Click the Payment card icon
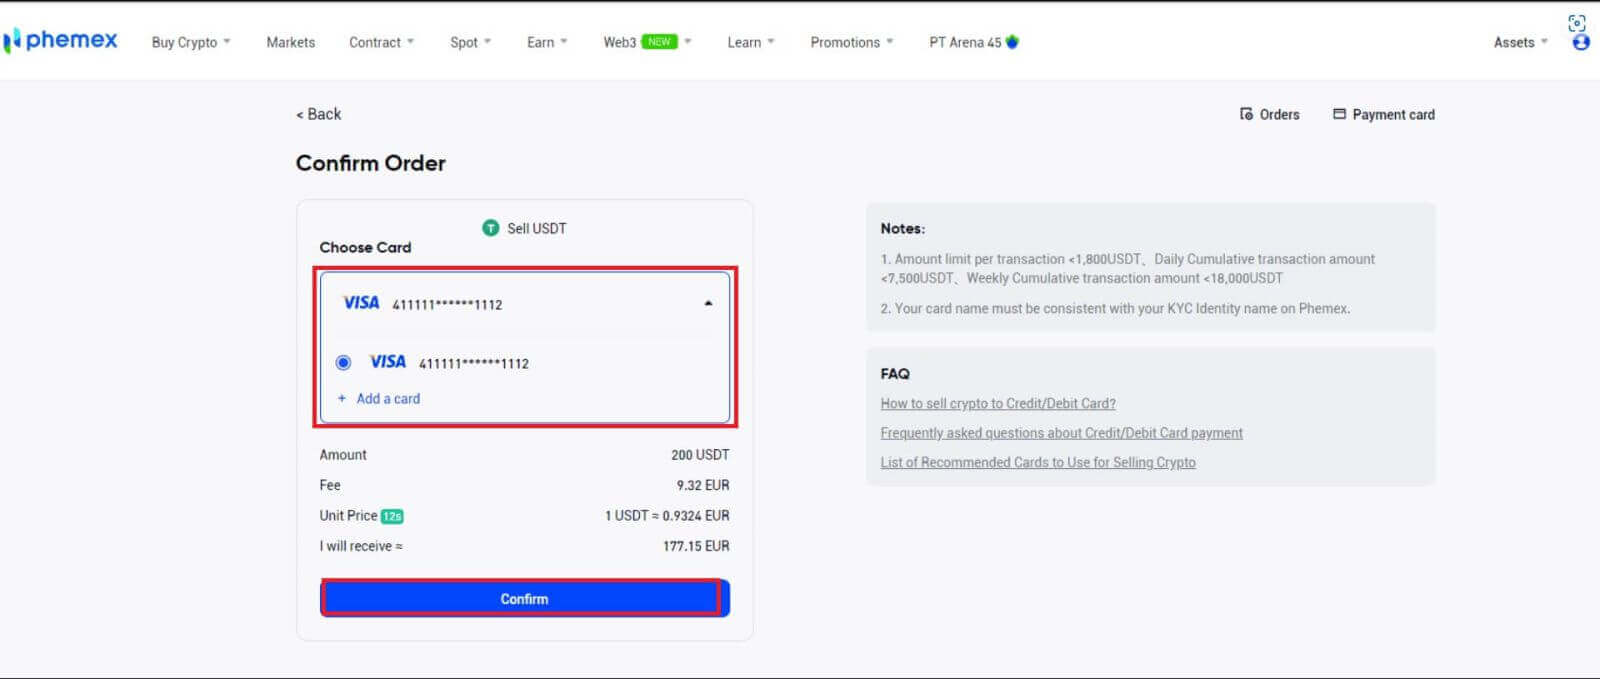This screenshot has height=679, width=1600. (1339, 114)
